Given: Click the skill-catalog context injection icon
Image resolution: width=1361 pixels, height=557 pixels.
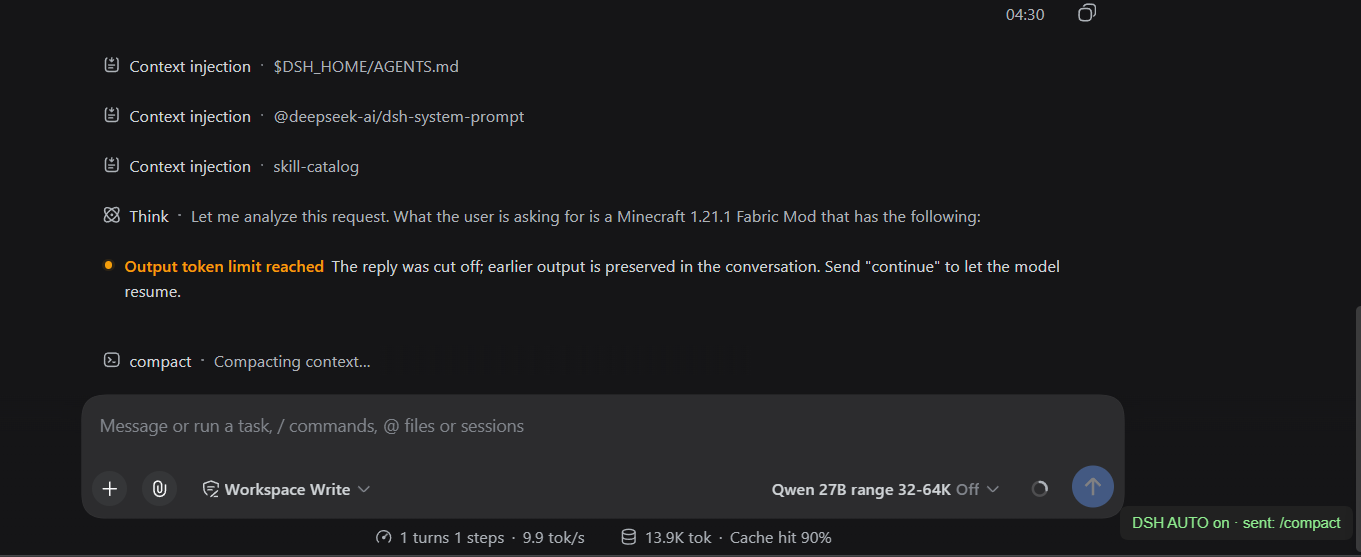Looking at the screenshot, I should click(112, 165).
